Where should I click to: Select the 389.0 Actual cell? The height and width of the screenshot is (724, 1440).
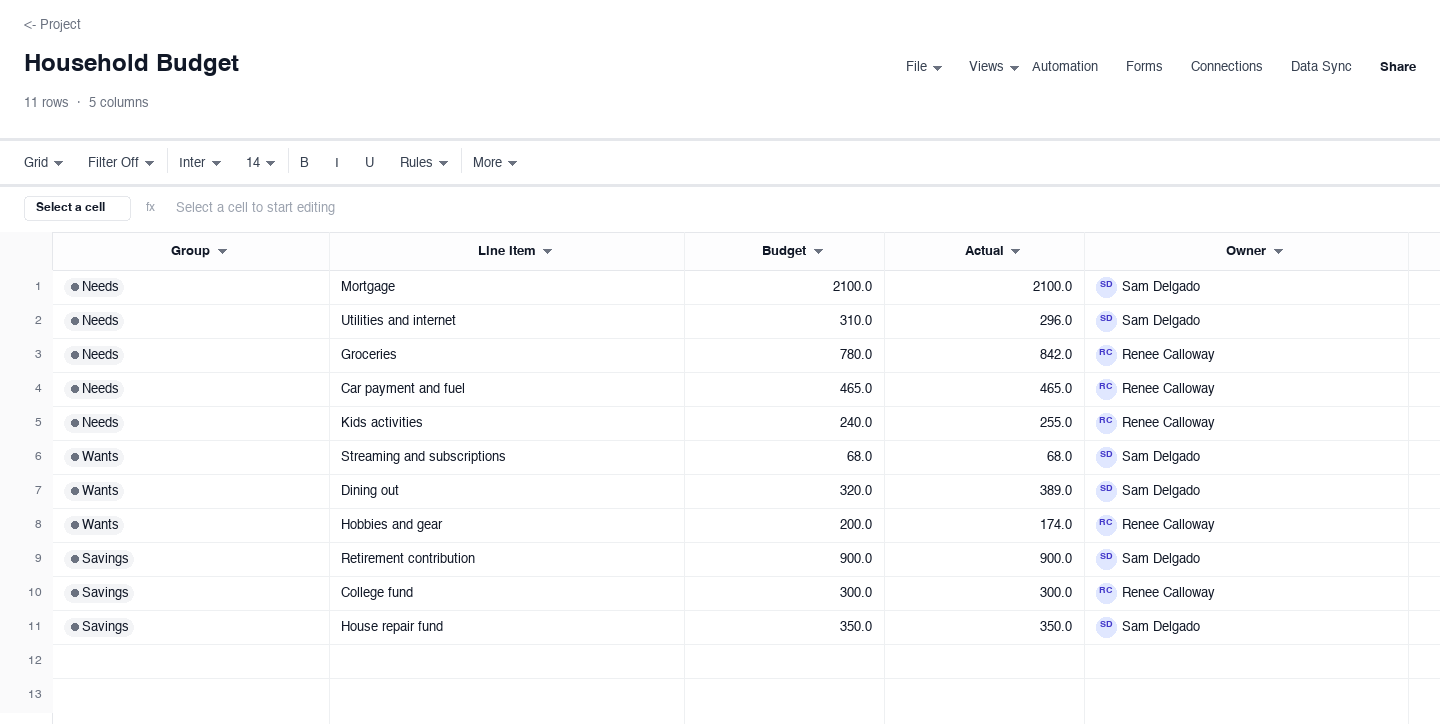[x=984, y=491]
